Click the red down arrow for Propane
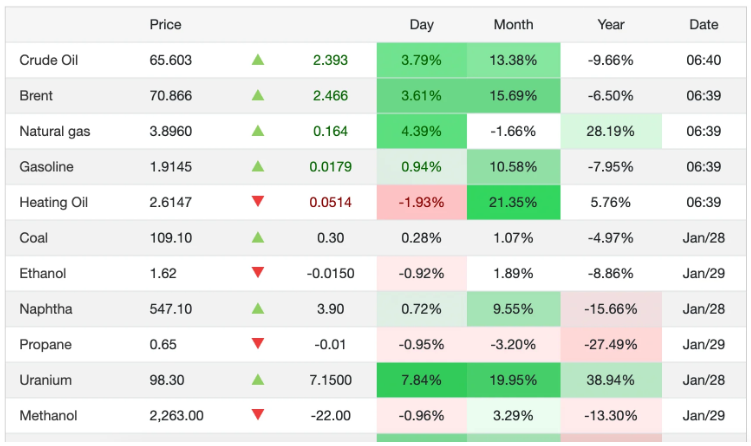This screenshot has height=446, width=751. click(258, 344)
